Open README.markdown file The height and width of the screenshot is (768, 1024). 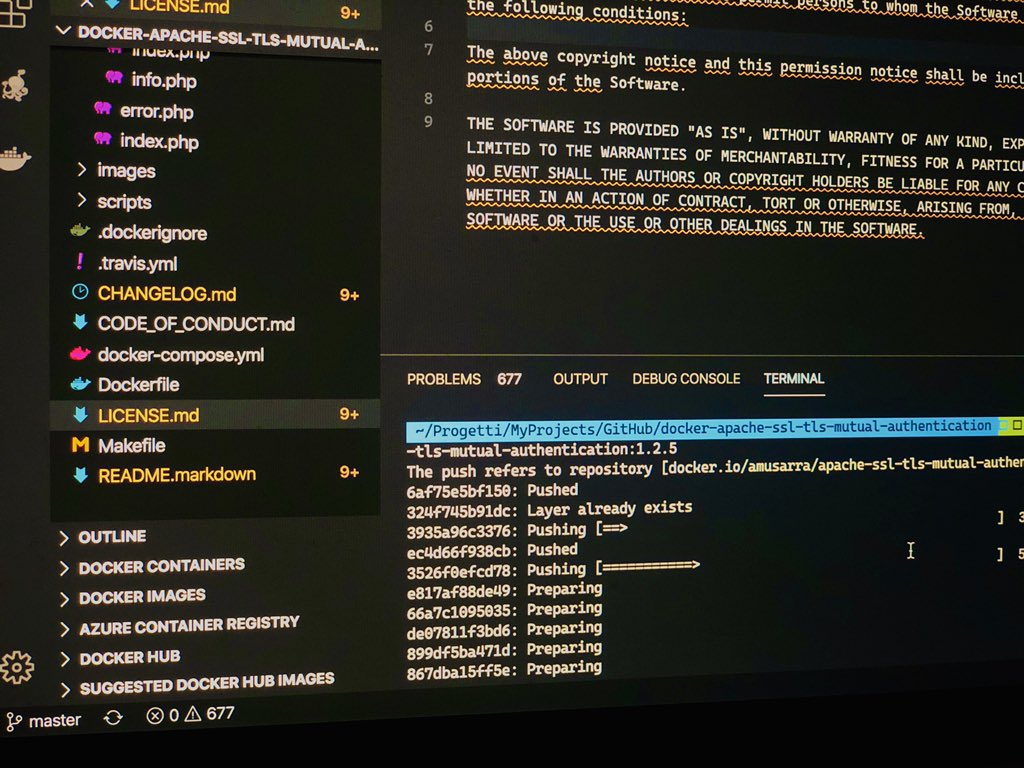pos(177,475)
